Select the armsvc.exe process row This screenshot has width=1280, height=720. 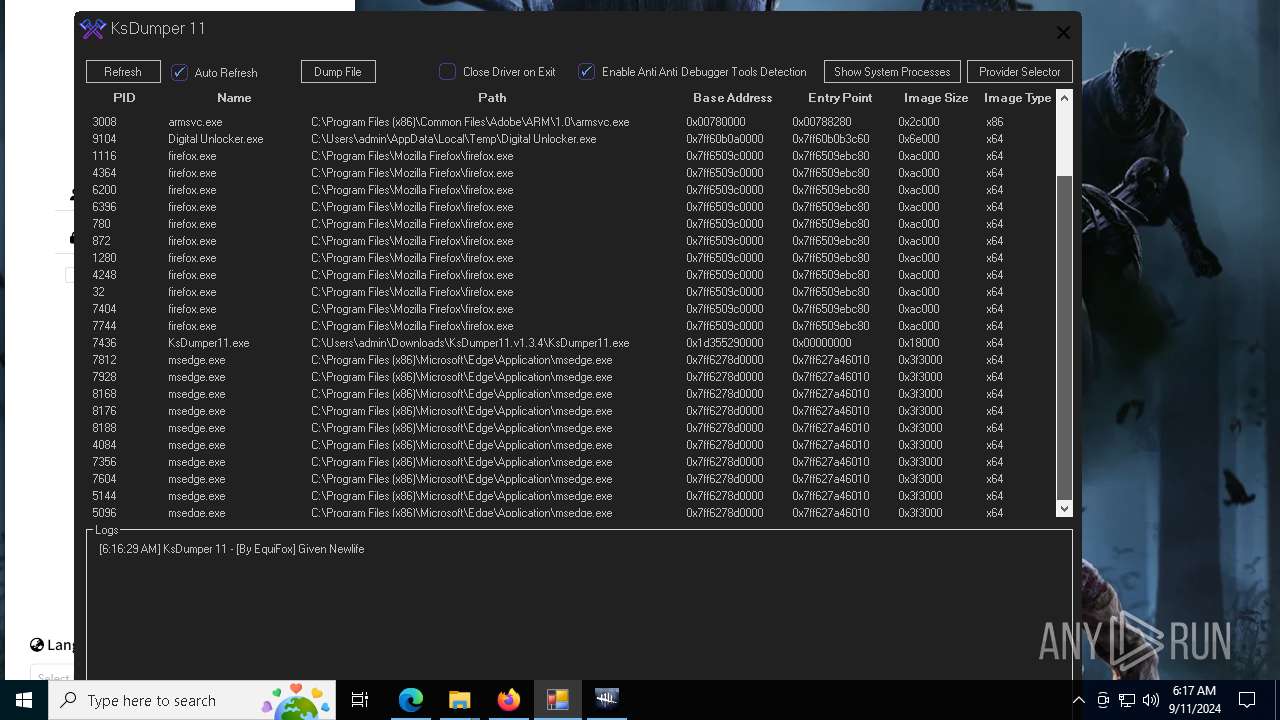click(x=570, y=122)
